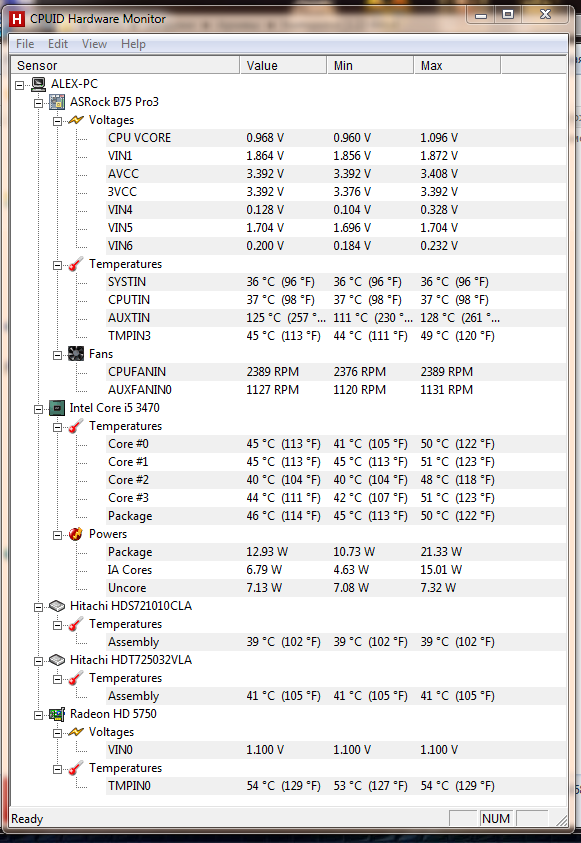Click the Hitachi HDS721010CLA drive icon
The width and height of the screenshot is (581, 843).
[x=57, y=606]
